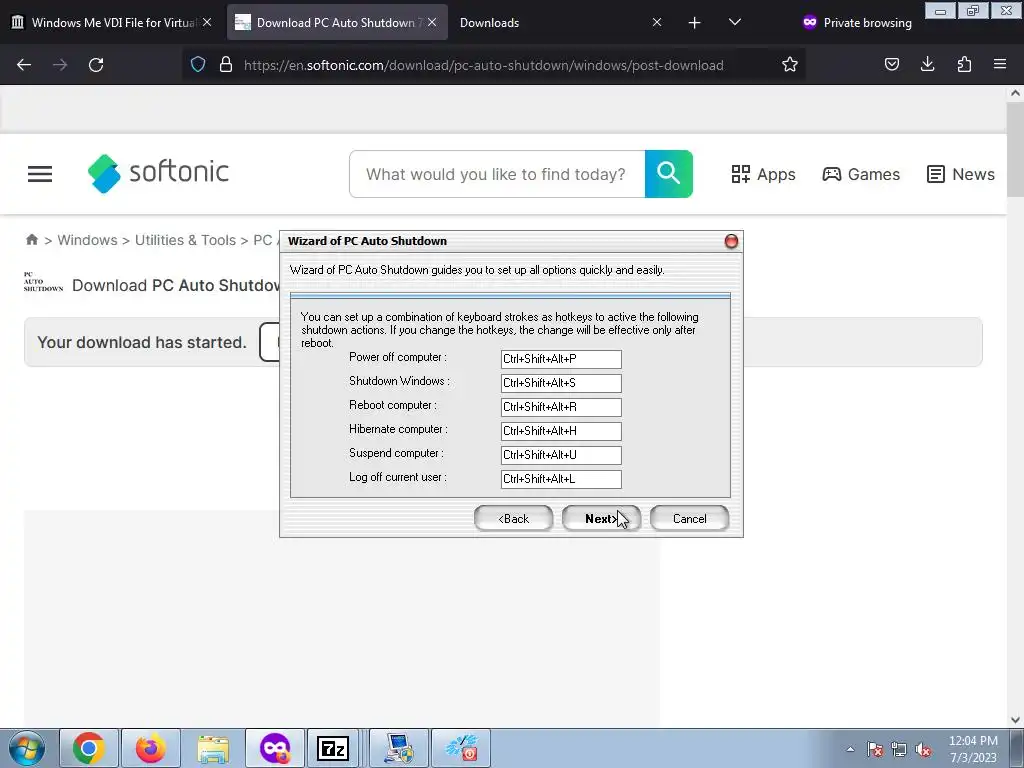The height and width of the screenshot is (768, 1024).
Task: Open the News section
Action: click(x=961, y=174)
